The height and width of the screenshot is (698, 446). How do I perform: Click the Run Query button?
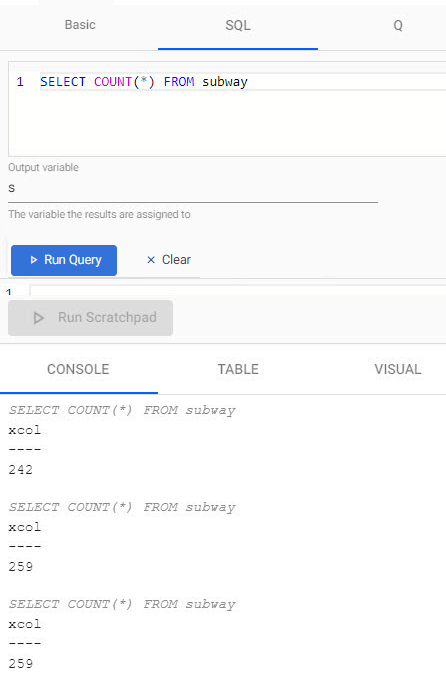[64, 260]
